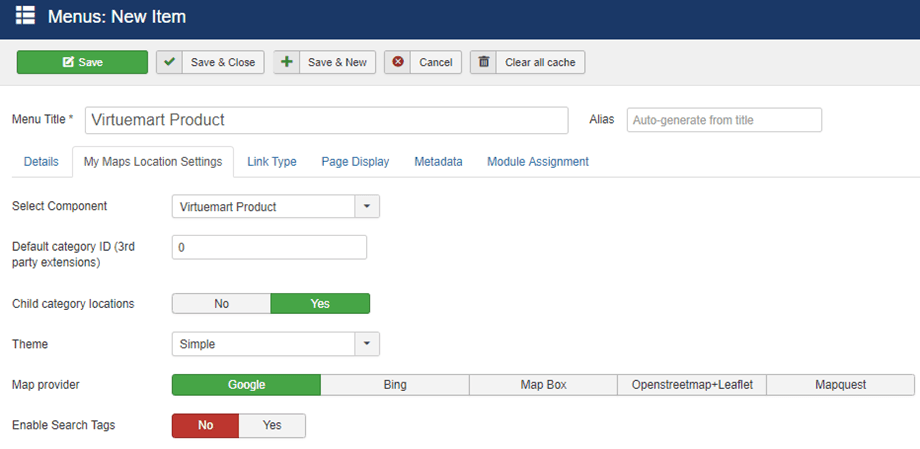Expand the Theme dropdown arrow

pos(367,344)
